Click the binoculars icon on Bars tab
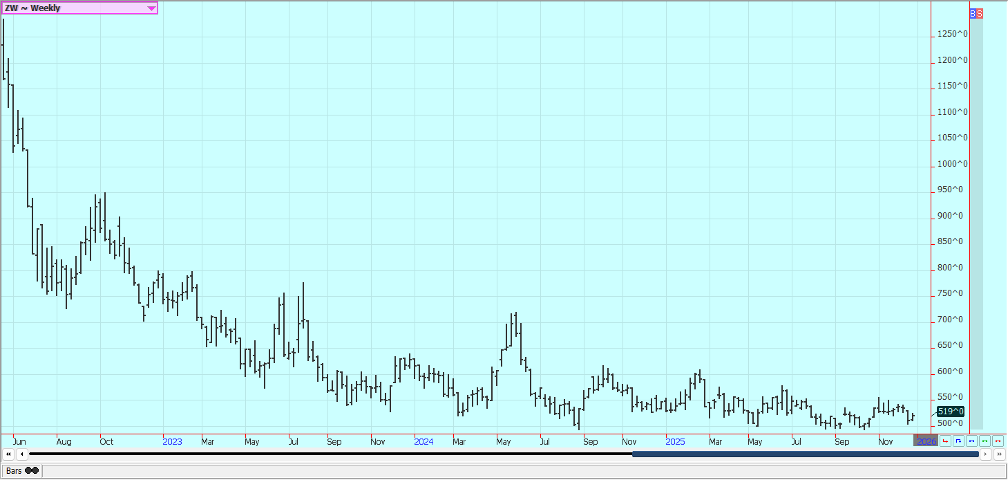The image size is (1008, 480). (x=32, y=470)
